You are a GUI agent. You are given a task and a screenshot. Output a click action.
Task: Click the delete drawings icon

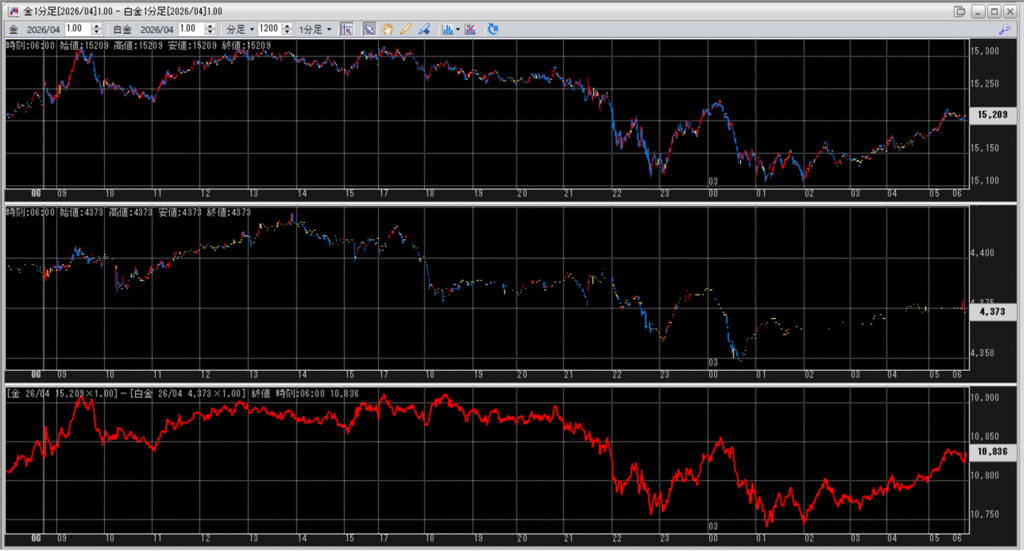(x=470, y=29)
